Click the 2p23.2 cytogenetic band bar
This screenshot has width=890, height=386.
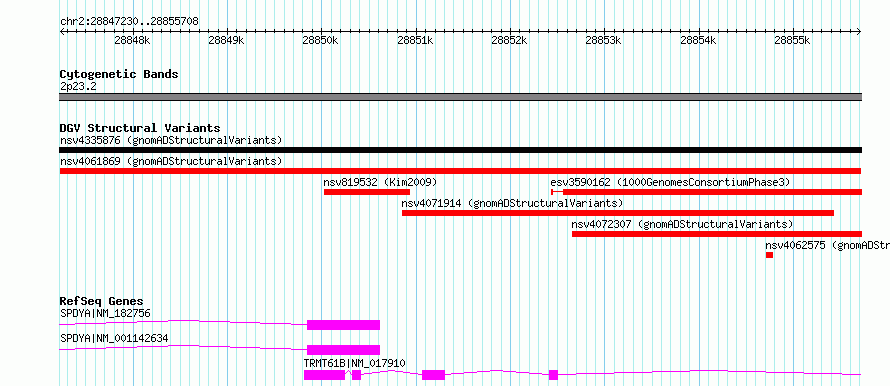(x=460, y=97)
